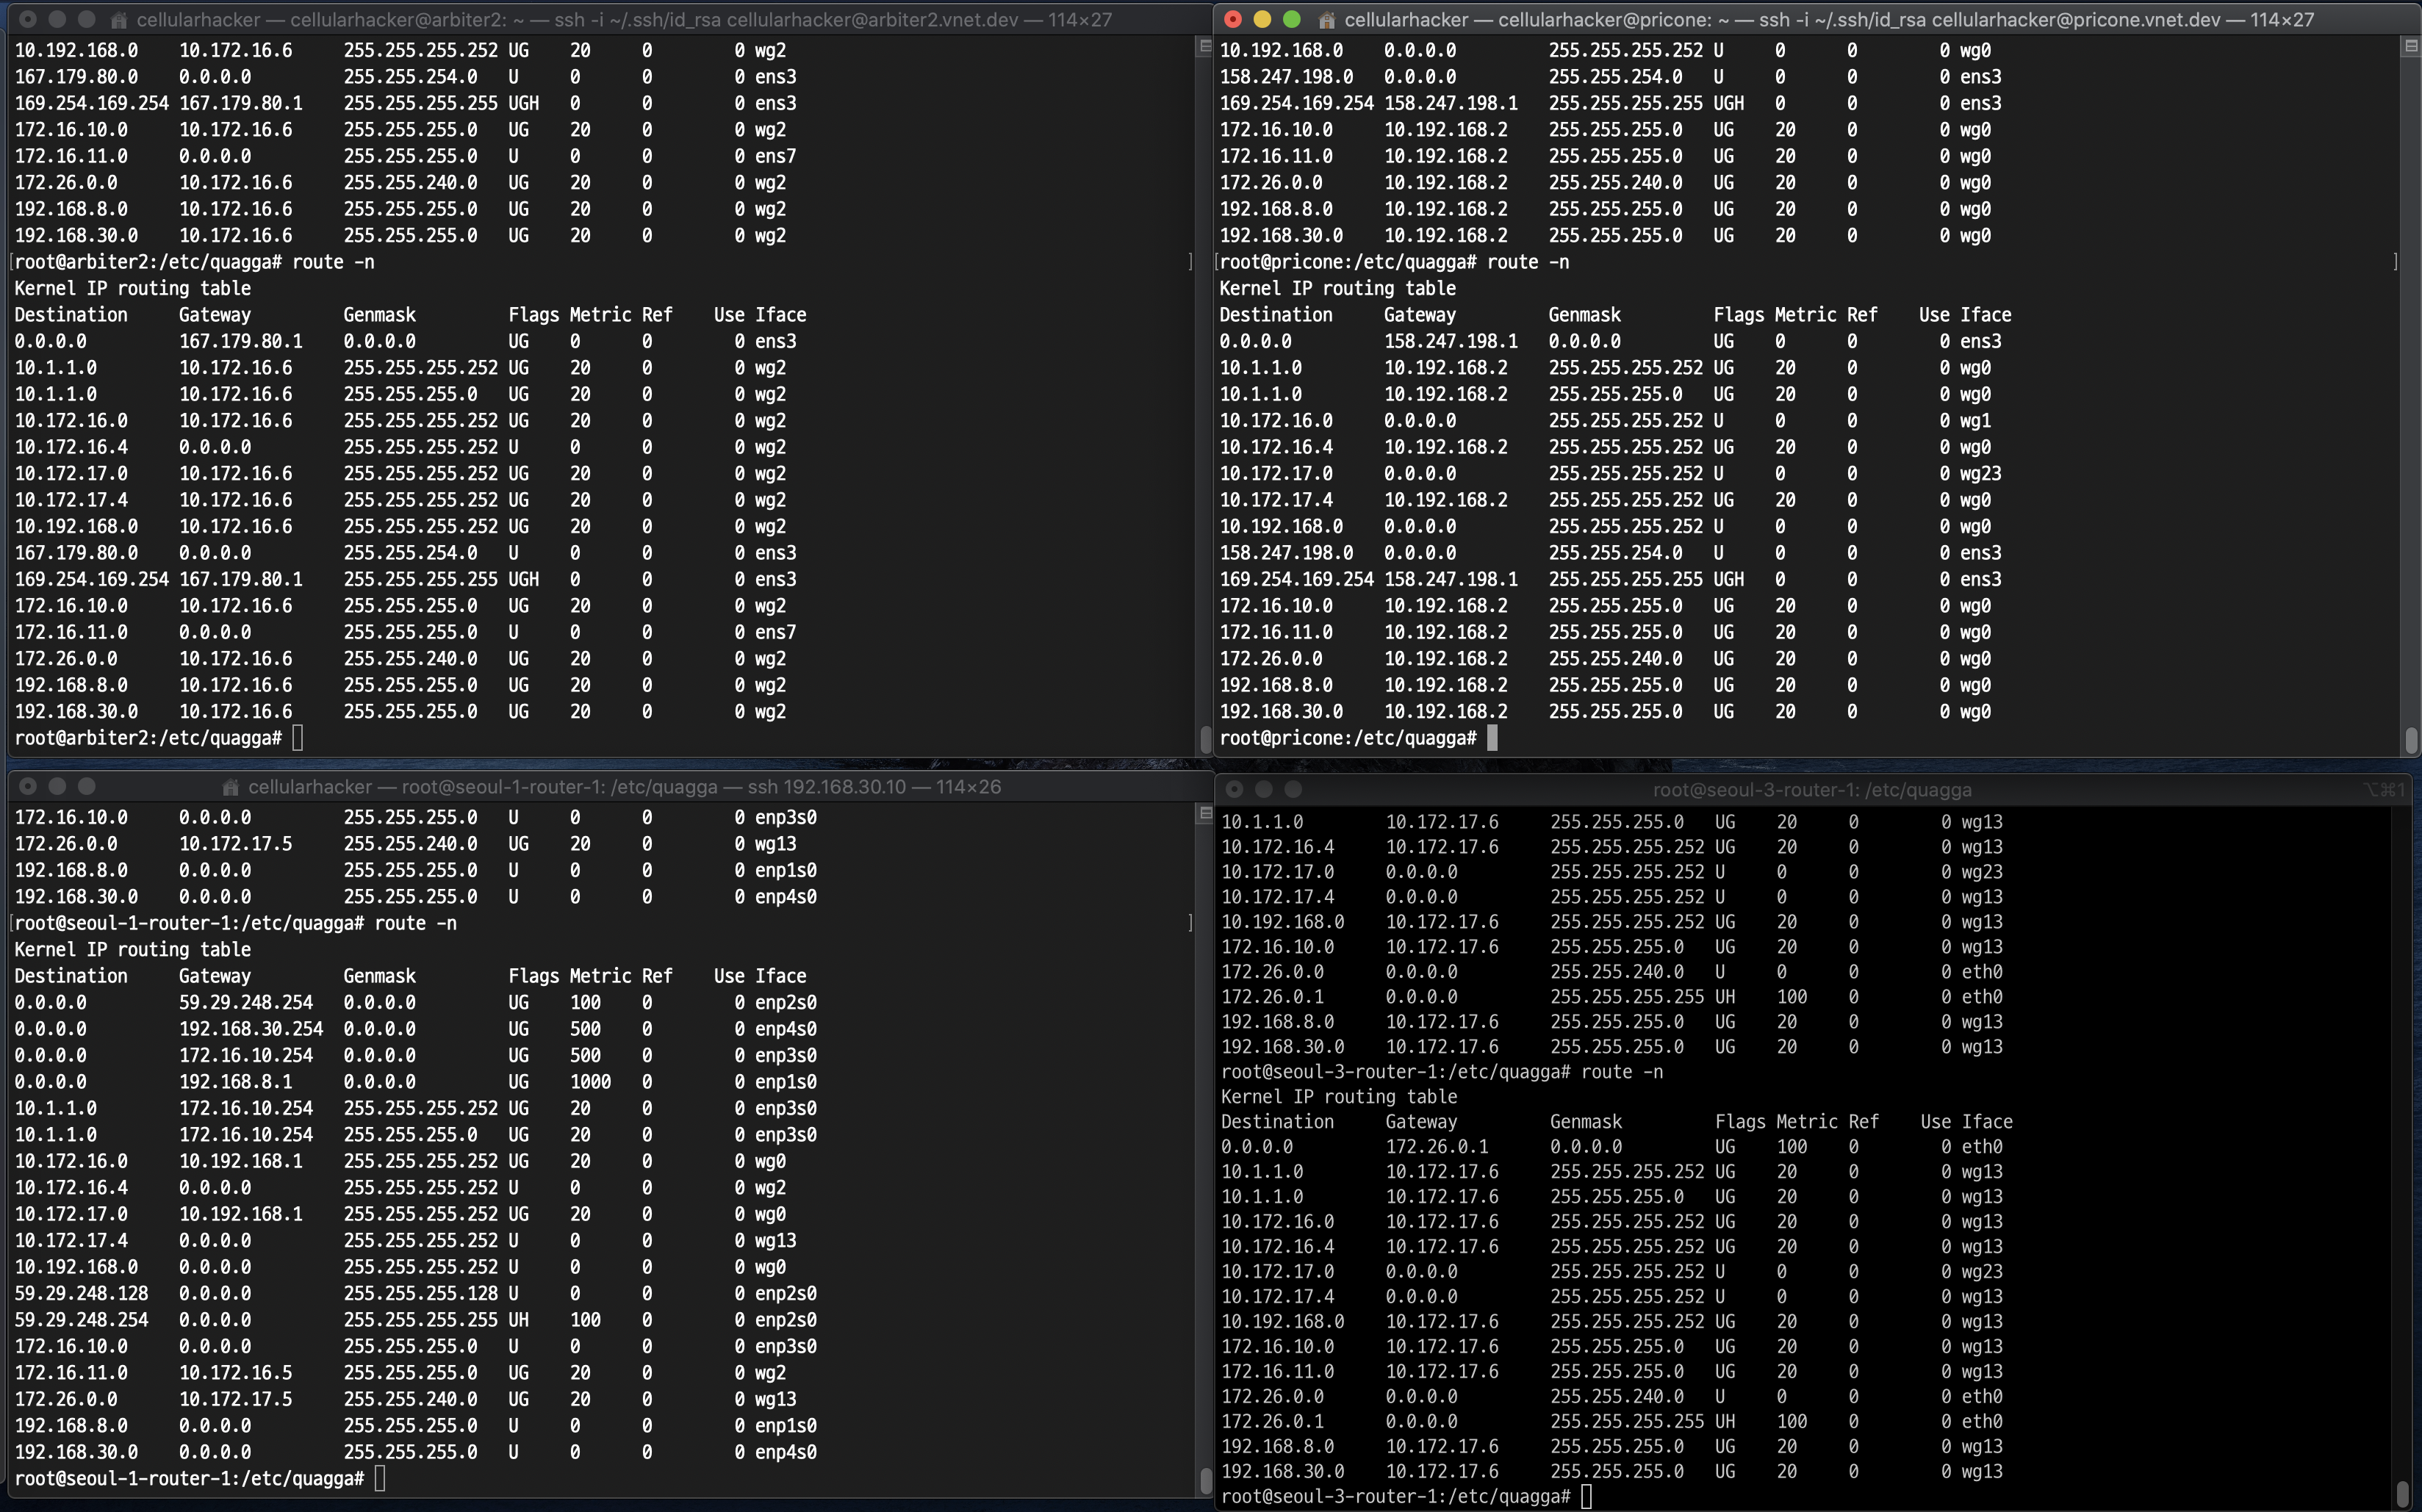Click the pricone window title text
The height and width of the screenshot is (1512, 2422).
[1828, 20]
